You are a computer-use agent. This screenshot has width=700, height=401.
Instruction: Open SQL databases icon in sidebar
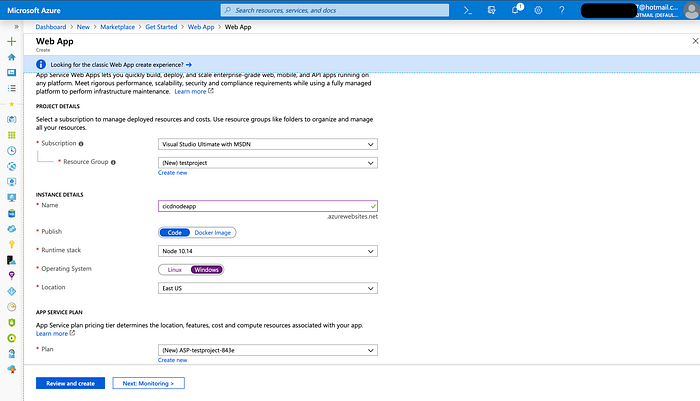coord(12,213)
